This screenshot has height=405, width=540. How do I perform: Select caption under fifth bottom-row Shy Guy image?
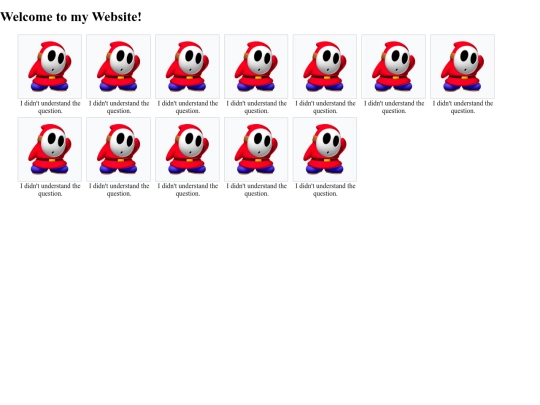coord(325,189)
